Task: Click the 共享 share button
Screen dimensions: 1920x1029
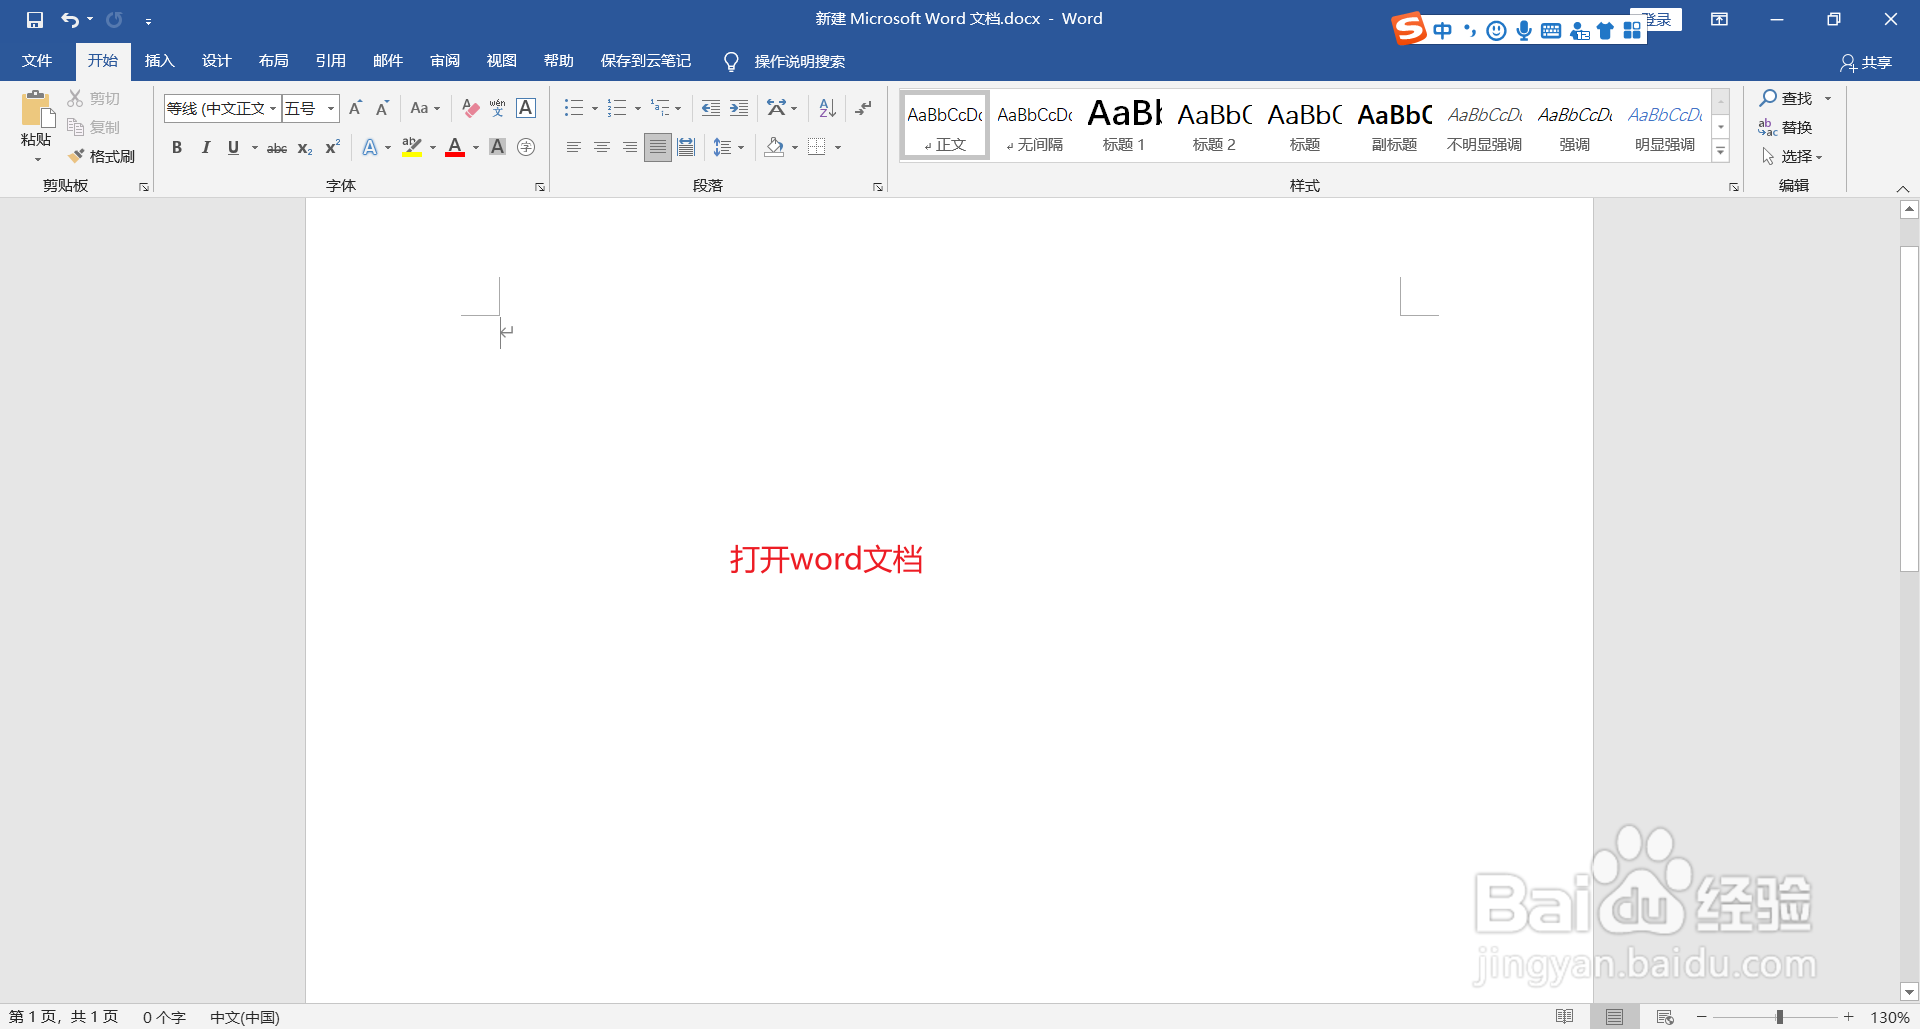Action: pyautogui.click(x=1866, y=62)
